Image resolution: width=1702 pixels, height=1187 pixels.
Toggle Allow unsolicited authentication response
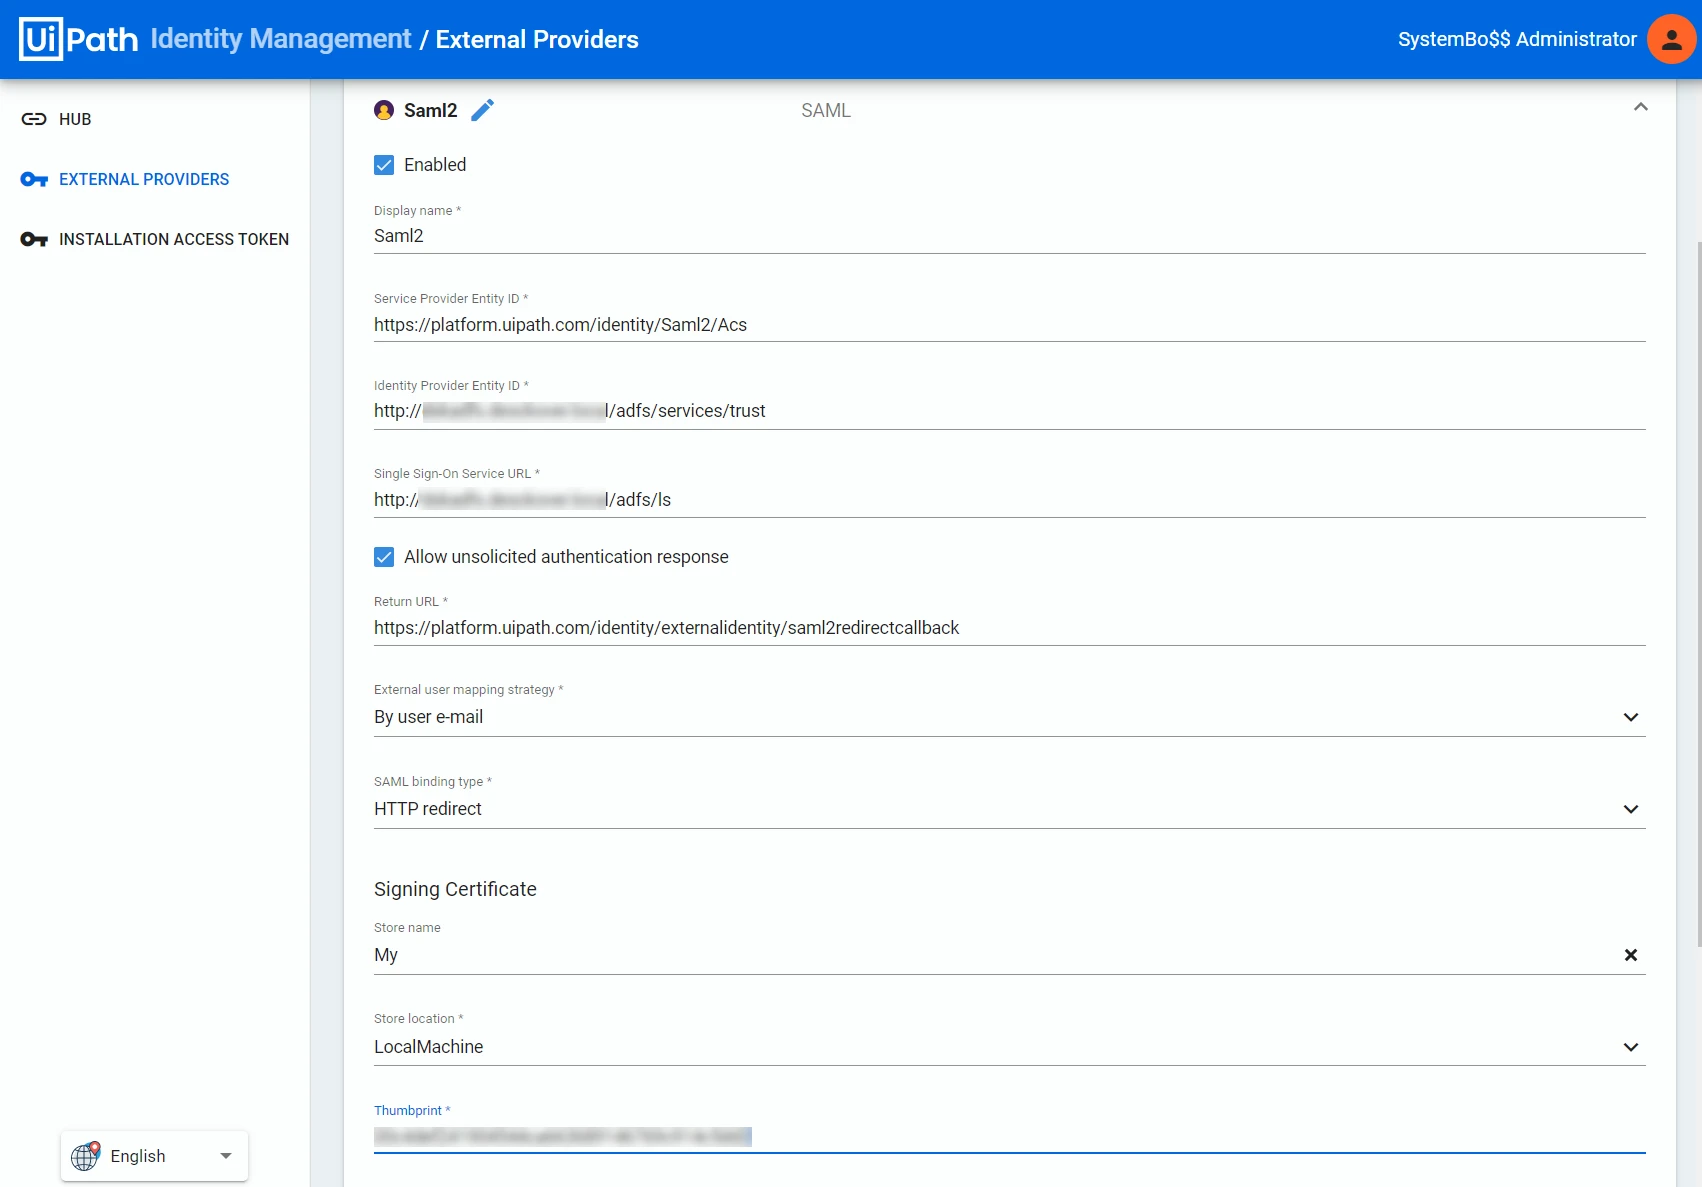384,557
